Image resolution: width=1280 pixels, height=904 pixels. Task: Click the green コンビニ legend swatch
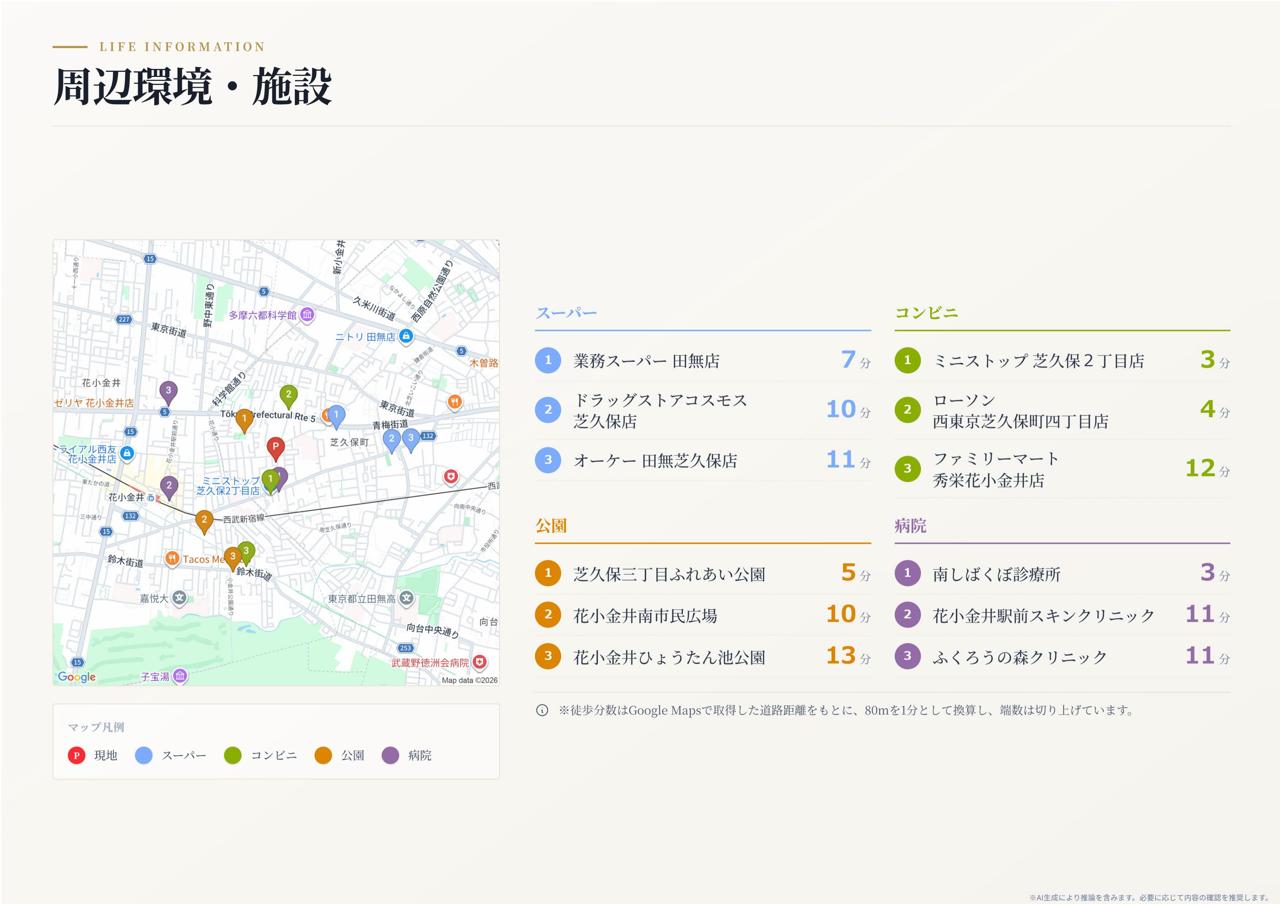tap(233, 755)
